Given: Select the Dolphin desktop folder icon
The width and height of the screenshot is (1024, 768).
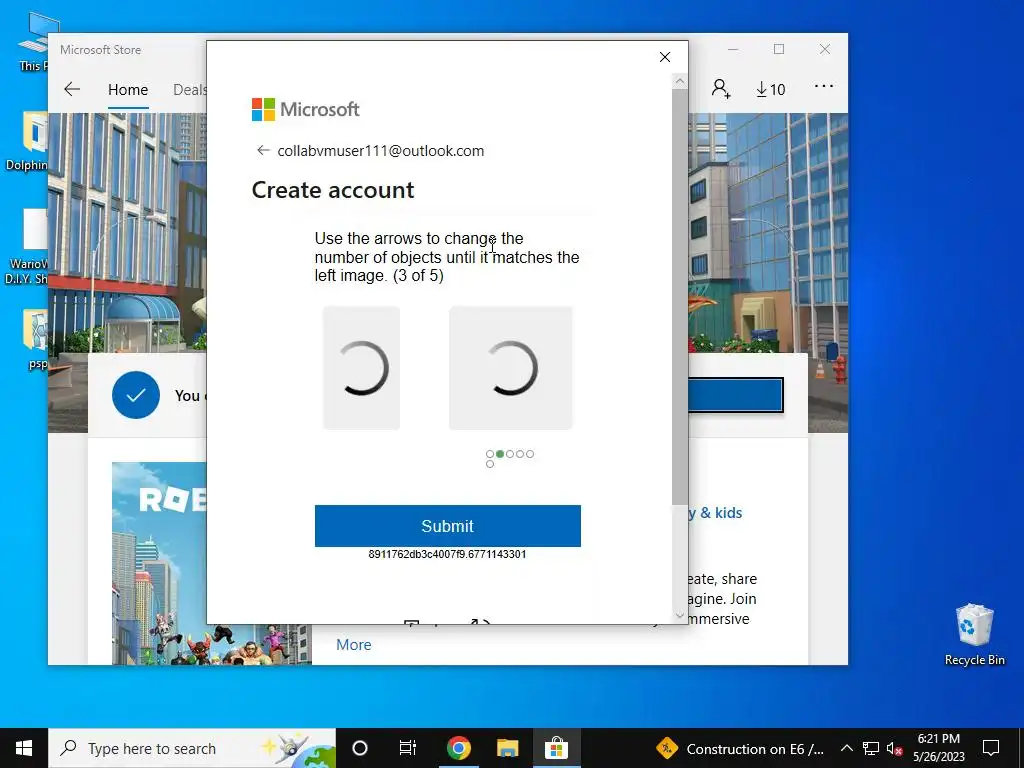Looking at the screenshot, I should 27,141.
